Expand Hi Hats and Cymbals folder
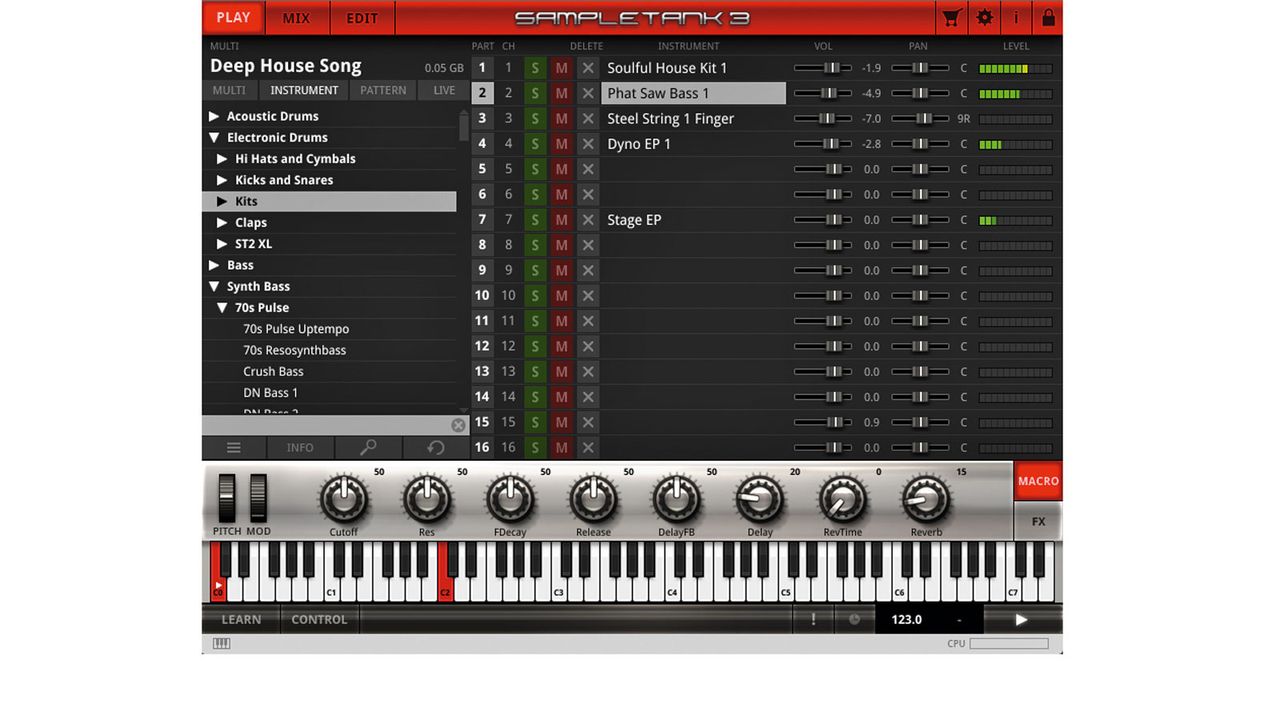Screen dimensions: 1280x720 [222, 159]
